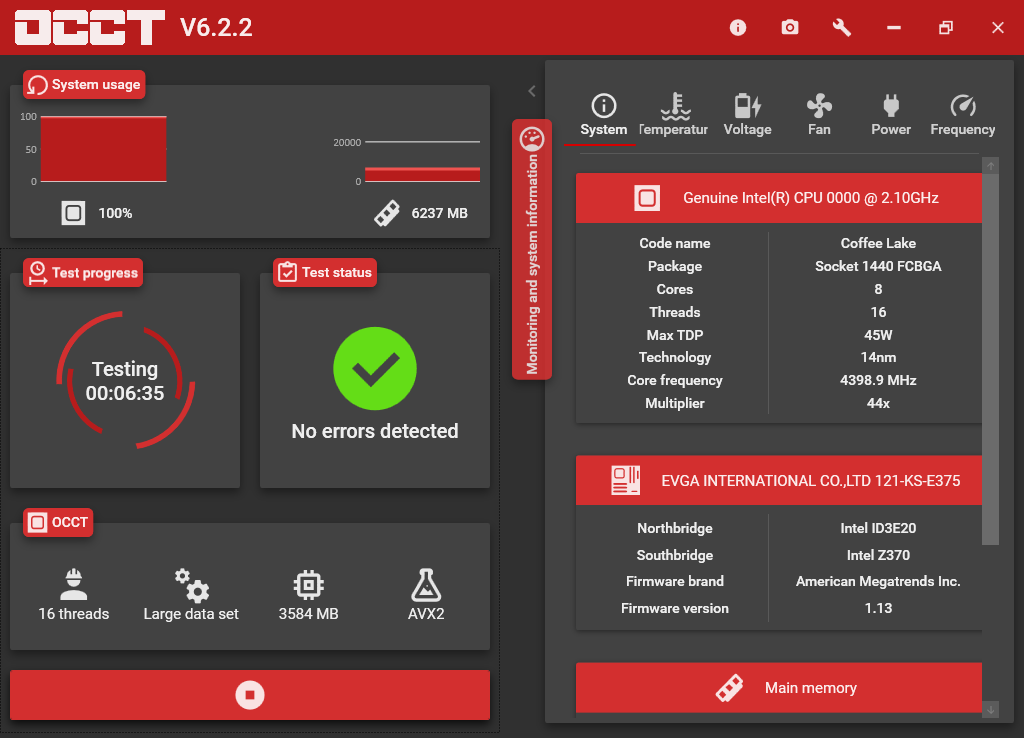The image size is (1024, 738).
Task: Click the American Megatrends Inc. value
Action: tap(878, 581)
